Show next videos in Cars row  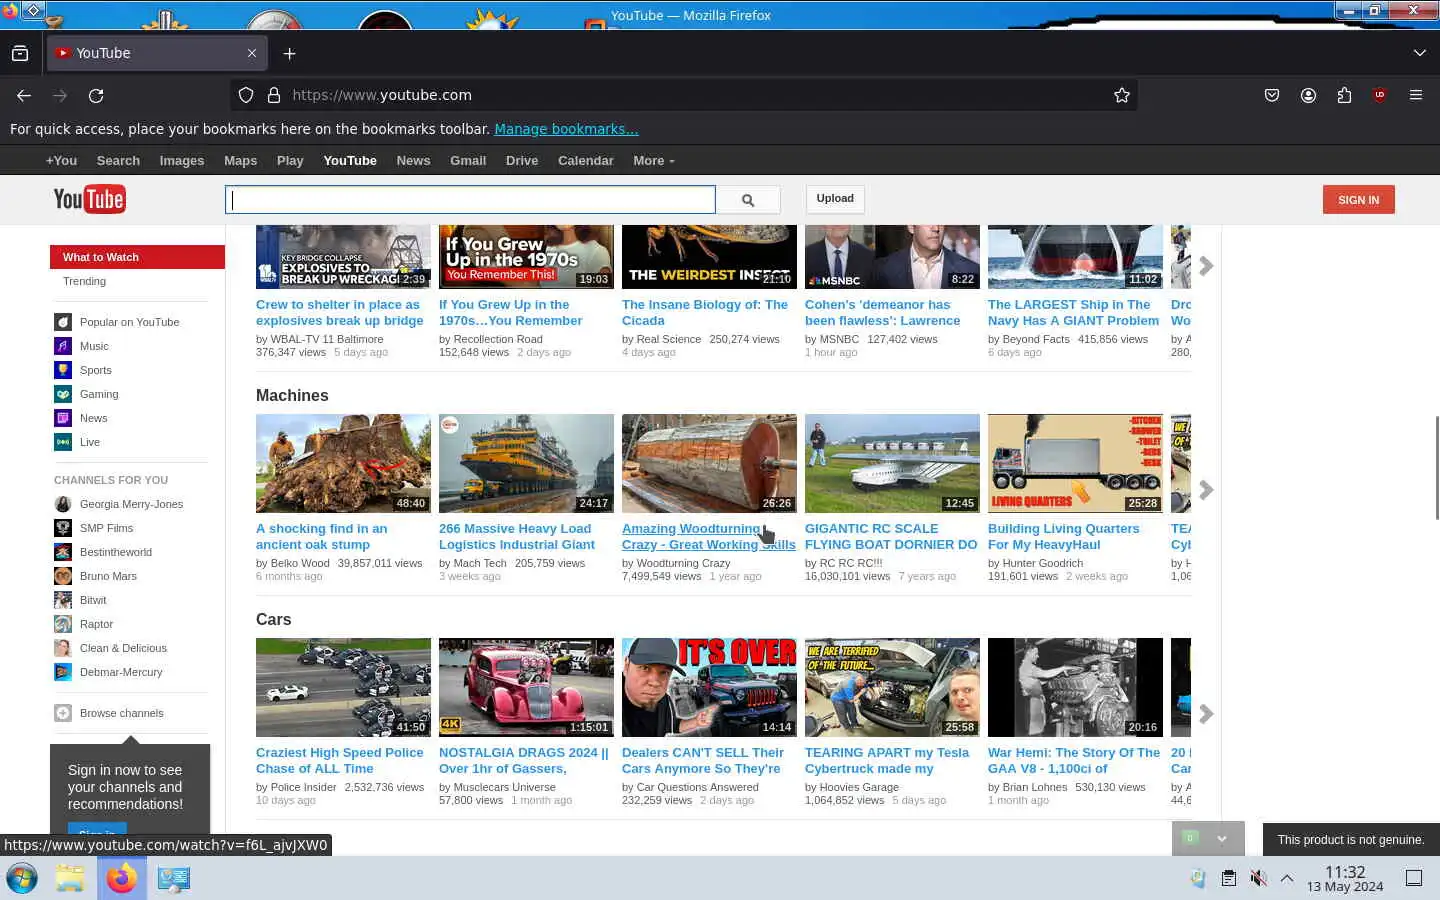pyautogui.click(x=1206, y=714)
